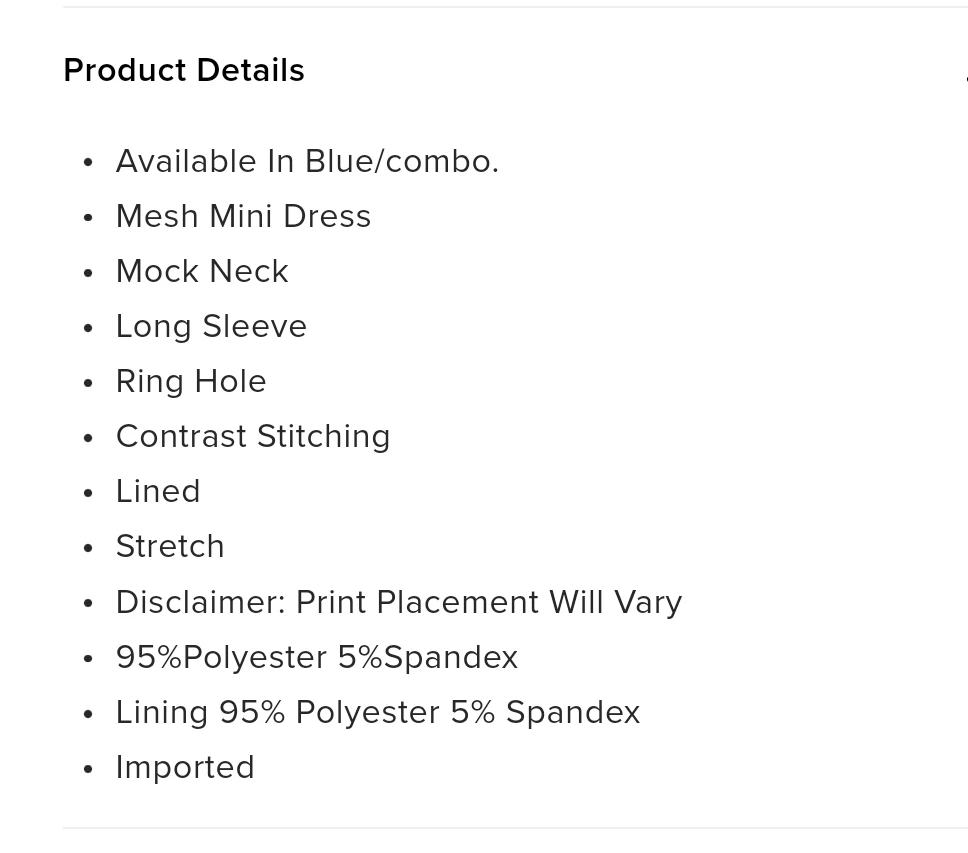
Task: Click the bullet point before 'Imported'
Action: tap(88, 769)
